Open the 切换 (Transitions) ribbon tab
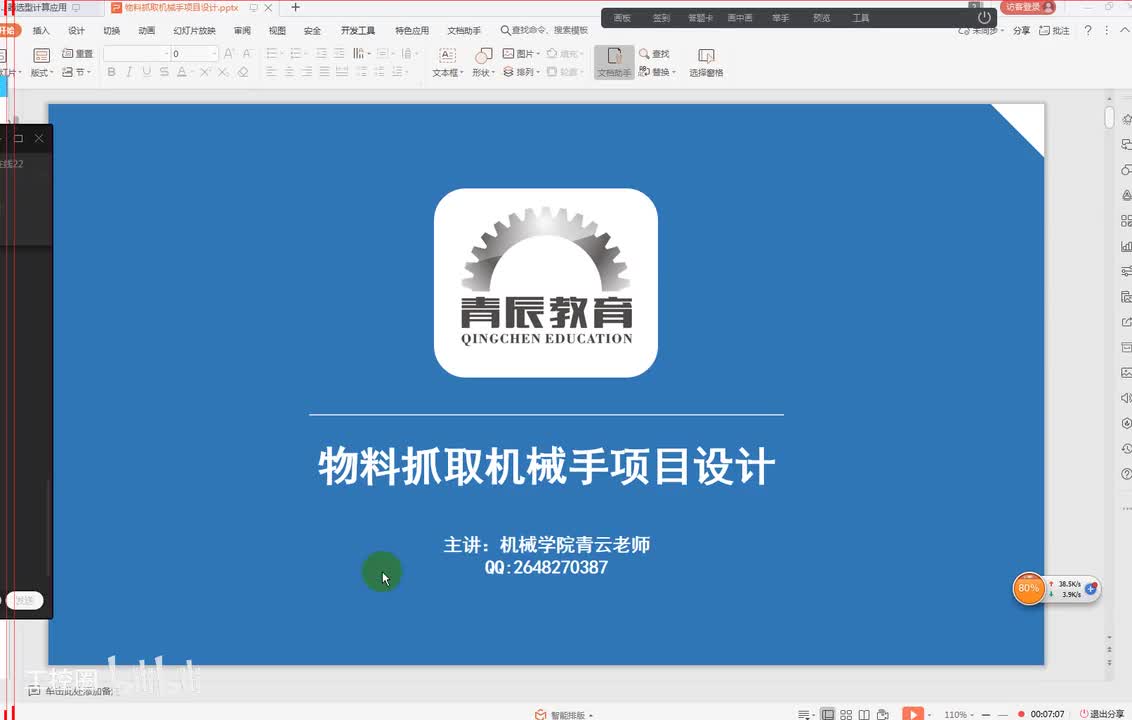This screenshot has width=1132, height=720. (x=111, y=30)
